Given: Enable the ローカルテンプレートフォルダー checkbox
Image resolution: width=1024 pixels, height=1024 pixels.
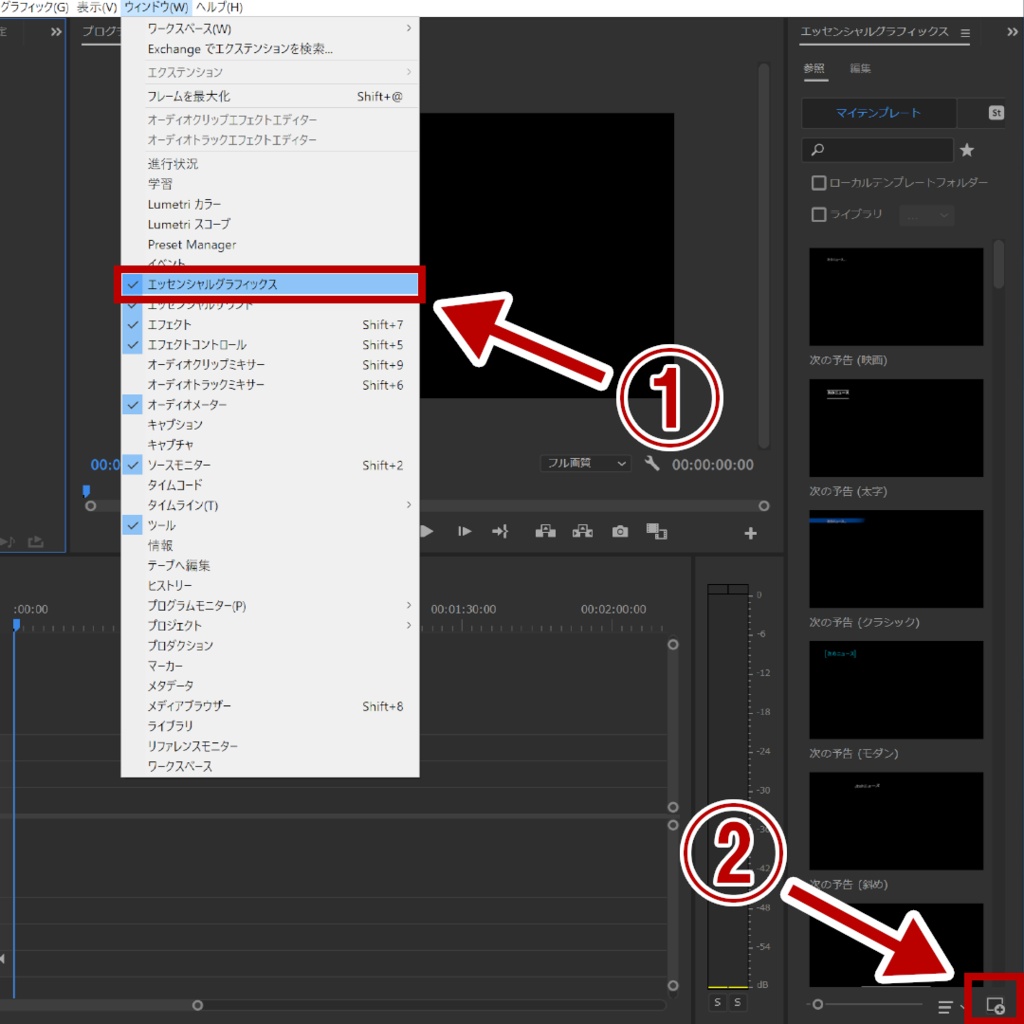Looking at the screenshot, I should (x=817, y=182).
